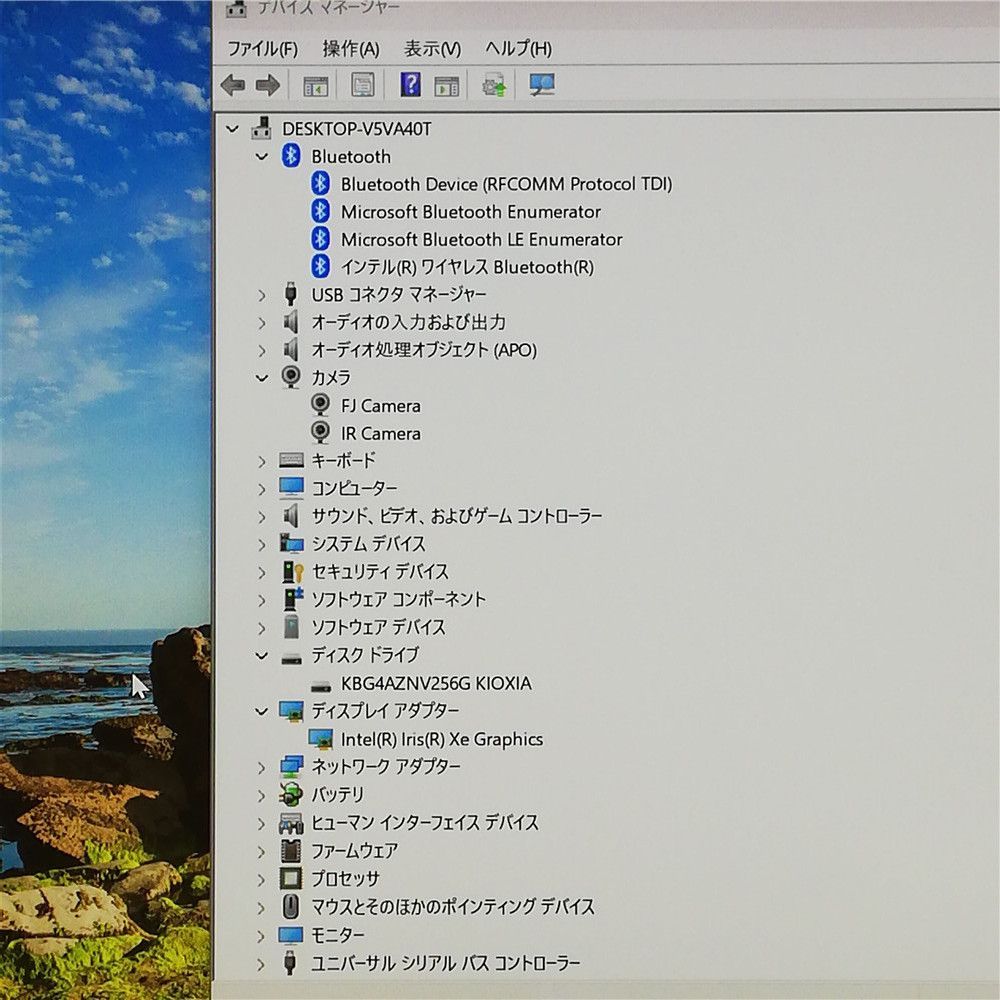Open the Properties toolbar icon

tap(363, 85)
